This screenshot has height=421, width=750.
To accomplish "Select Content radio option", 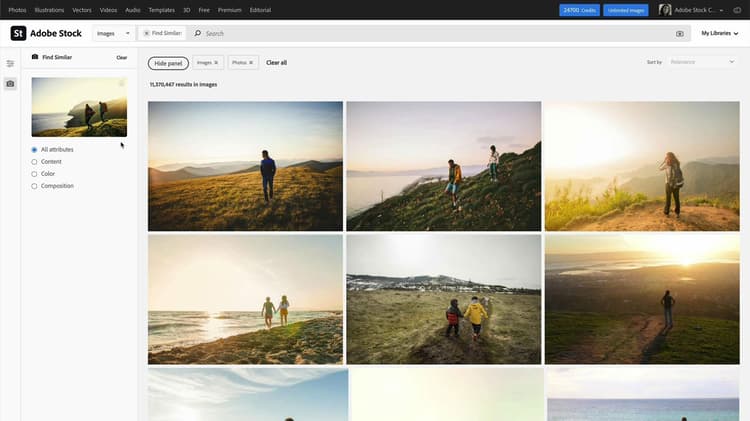I will [x=34, y=162].
